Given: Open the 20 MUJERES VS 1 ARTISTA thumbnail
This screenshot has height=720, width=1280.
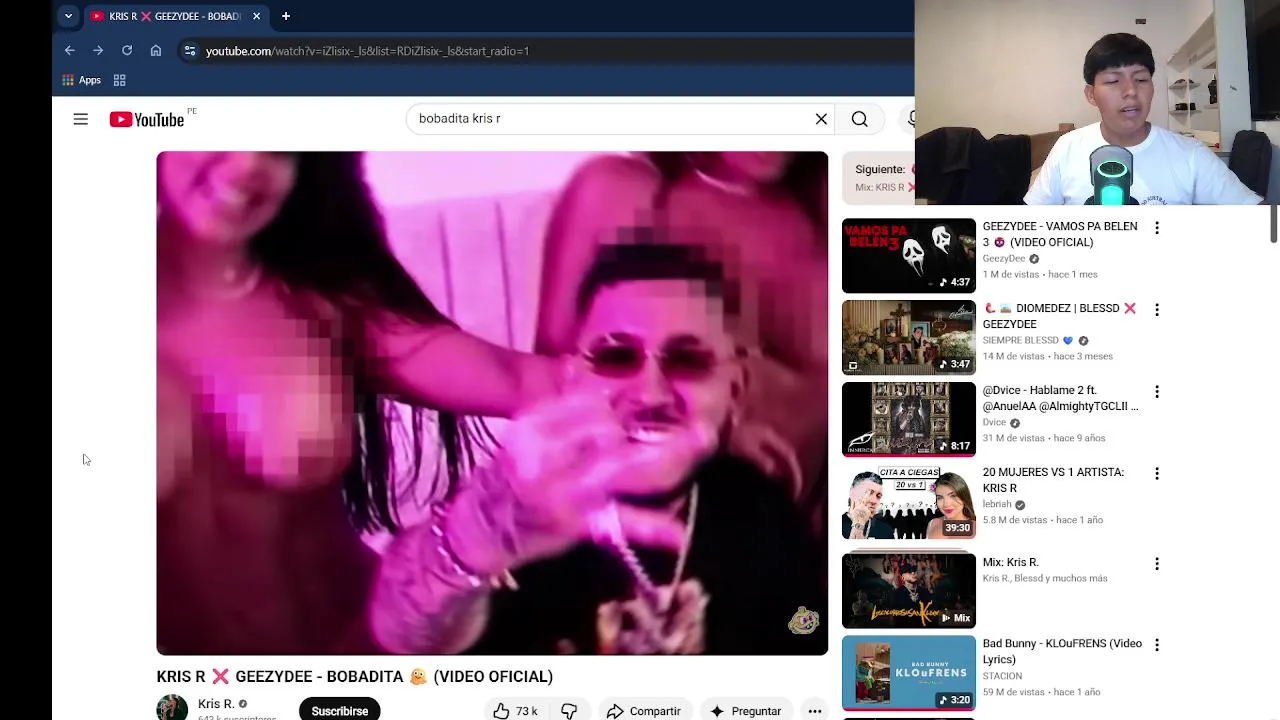Looking at the screenshot, I should [x=909, y=501].
